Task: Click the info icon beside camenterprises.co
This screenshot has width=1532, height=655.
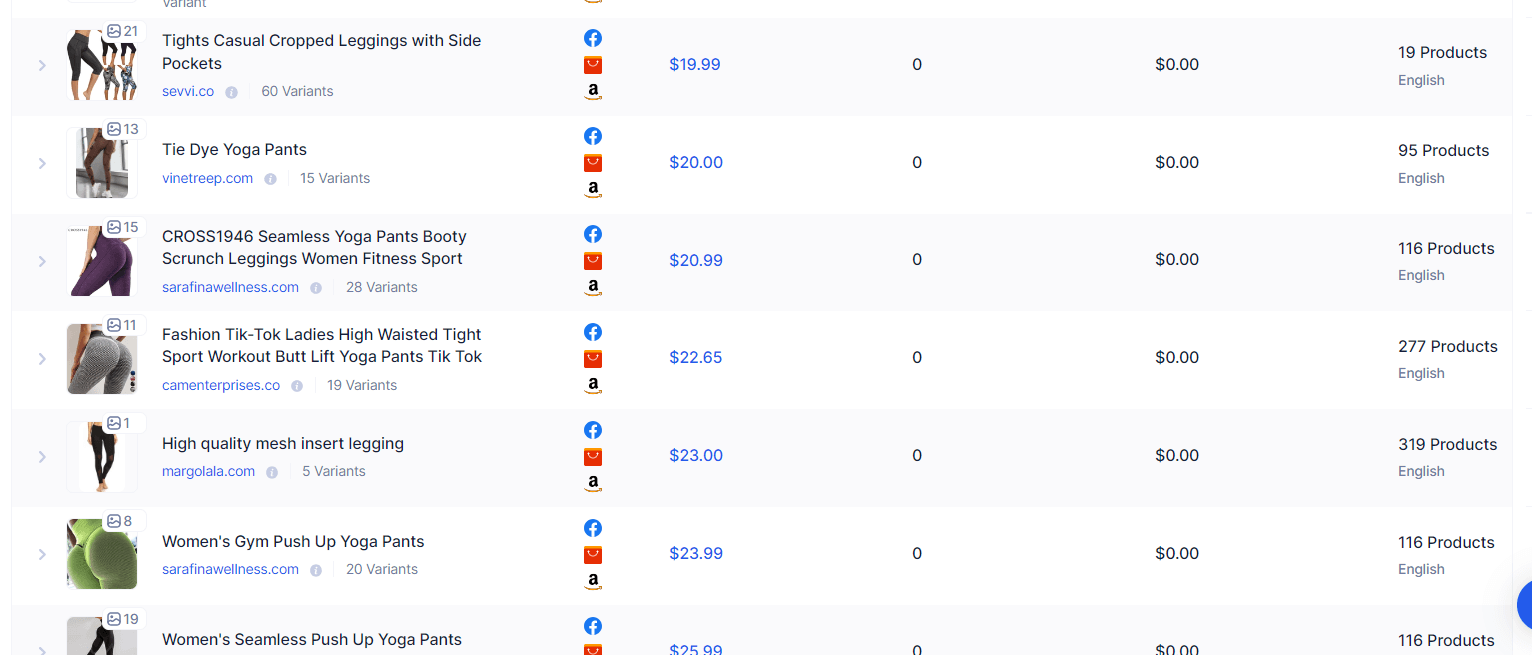Action: pyautogui.click(x=296, y=385)
